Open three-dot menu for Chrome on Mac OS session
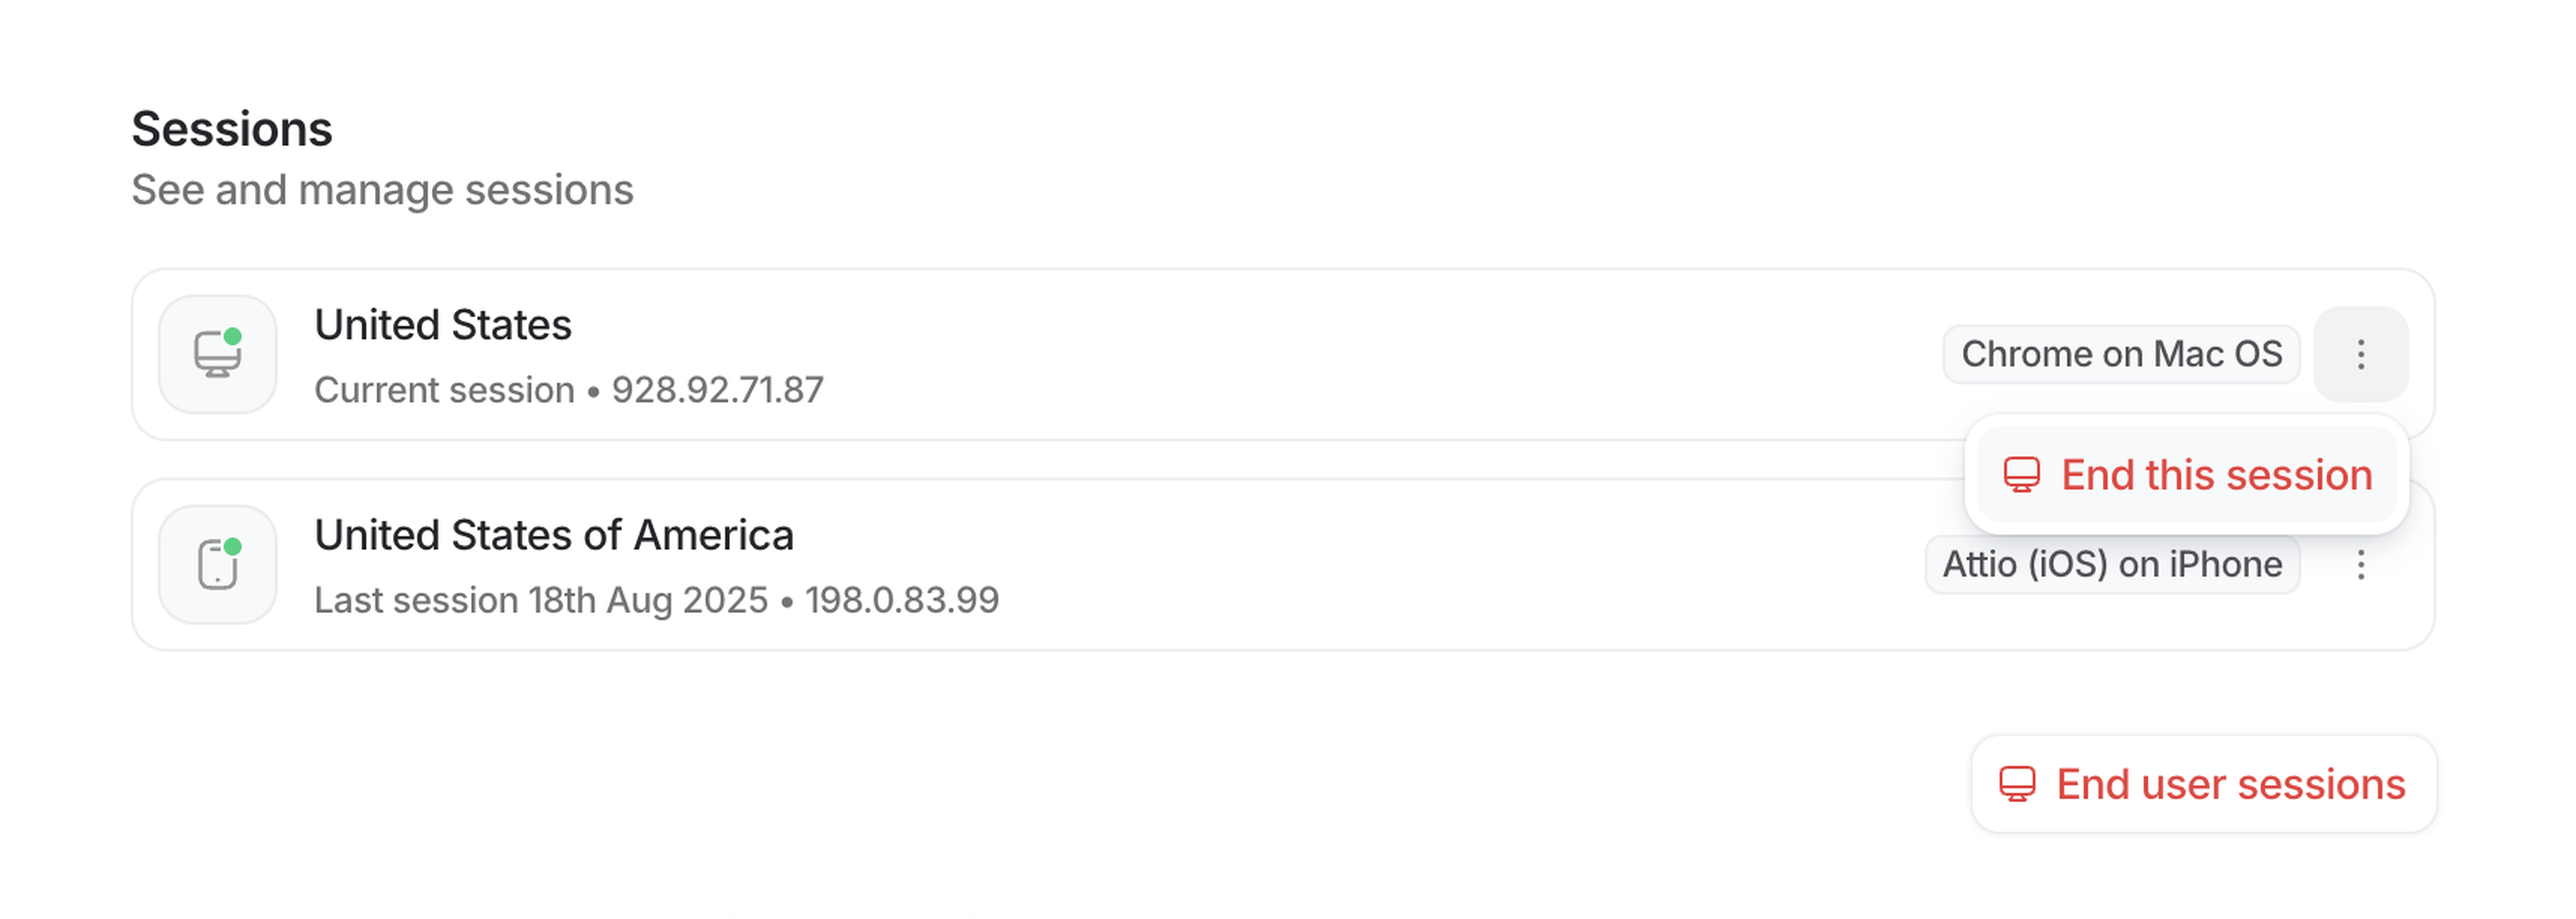Viewport: 2576px width, 919px height. [2360, 354]
